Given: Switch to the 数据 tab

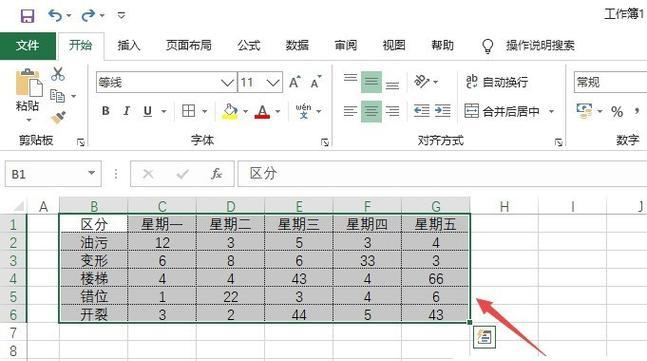Looking at the screenshot, I should (297, 45).
